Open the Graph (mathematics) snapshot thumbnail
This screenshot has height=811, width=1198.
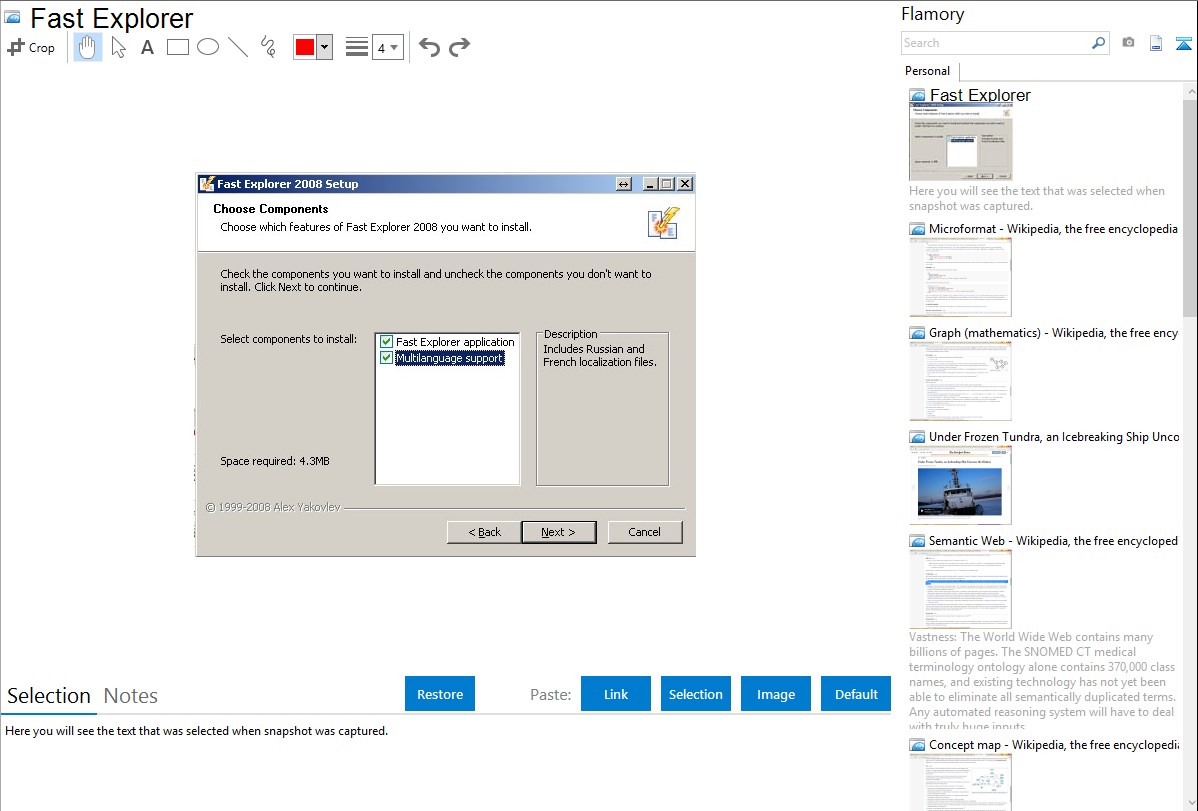tap(961, 381)
